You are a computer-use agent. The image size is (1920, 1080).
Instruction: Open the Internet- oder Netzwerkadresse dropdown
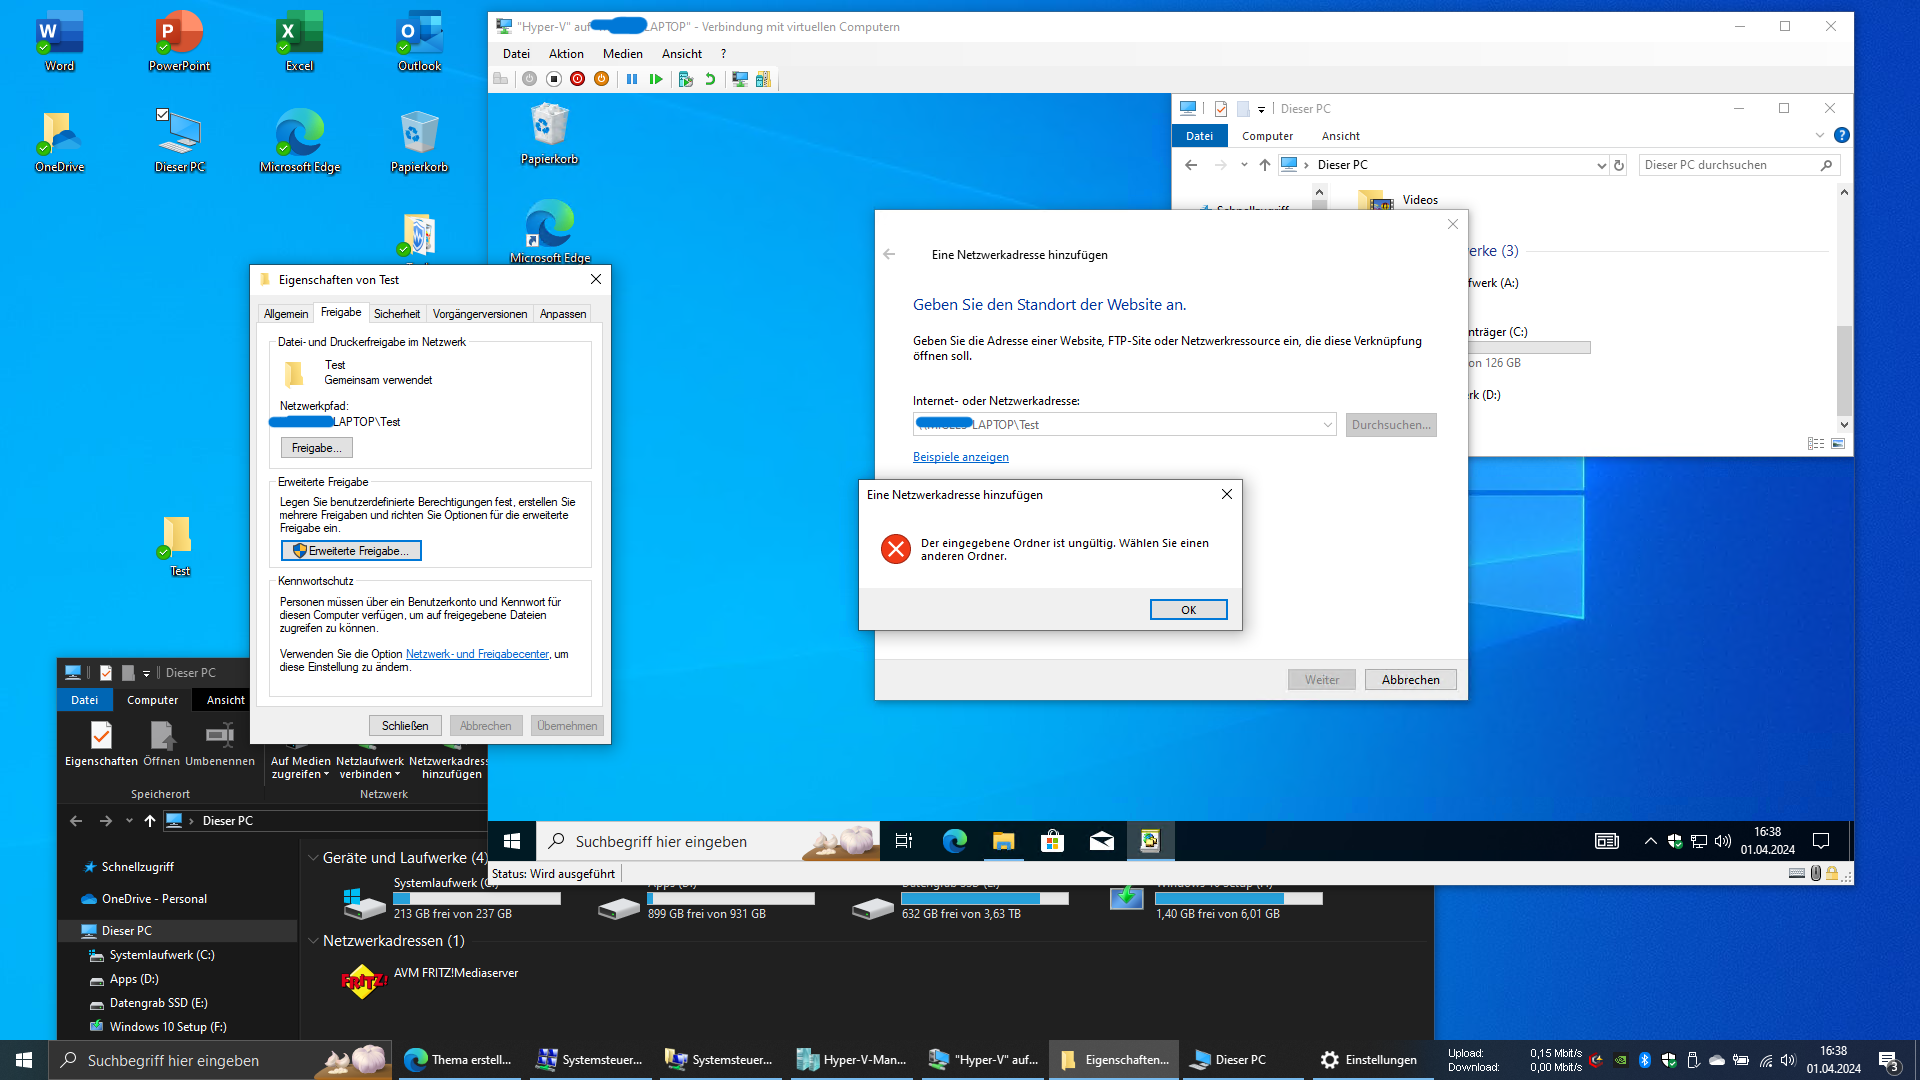point(1327,425)
